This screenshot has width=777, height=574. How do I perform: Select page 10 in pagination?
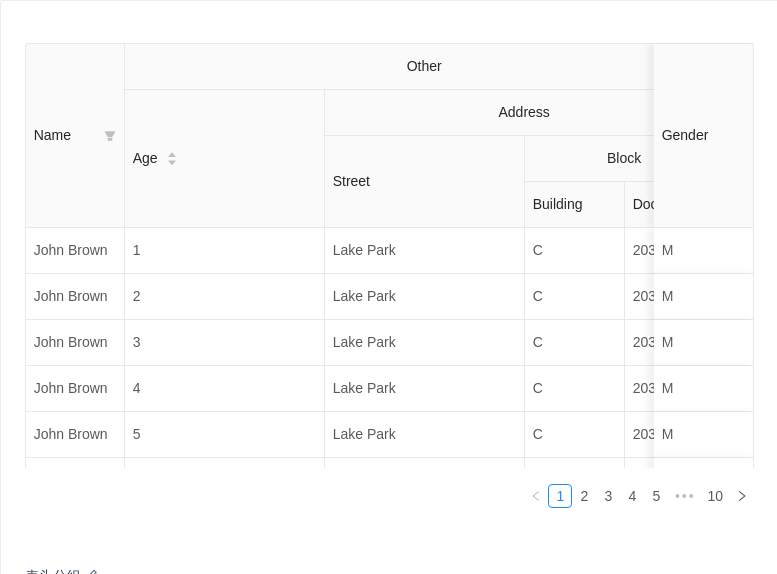(715, 496)
